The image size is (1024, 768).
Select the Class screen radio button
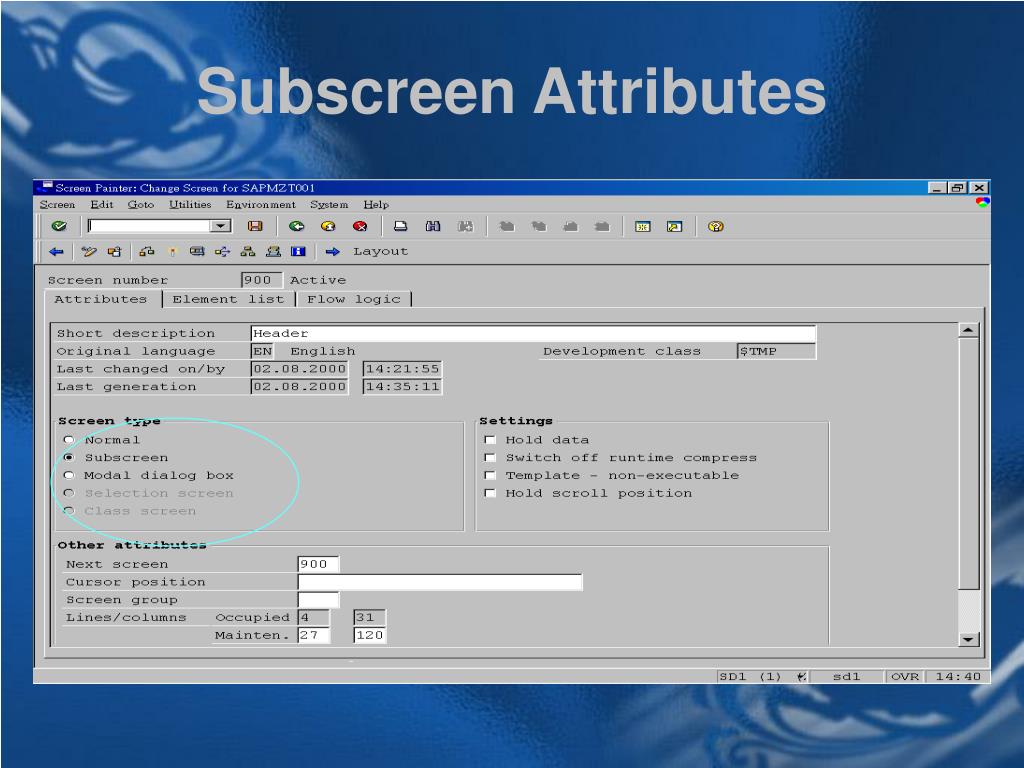click(x=69, y=511)
